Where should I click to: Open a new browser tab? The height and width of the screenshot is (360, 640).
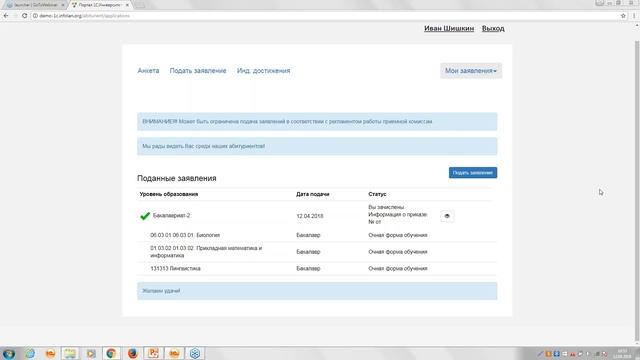[140, 5]
